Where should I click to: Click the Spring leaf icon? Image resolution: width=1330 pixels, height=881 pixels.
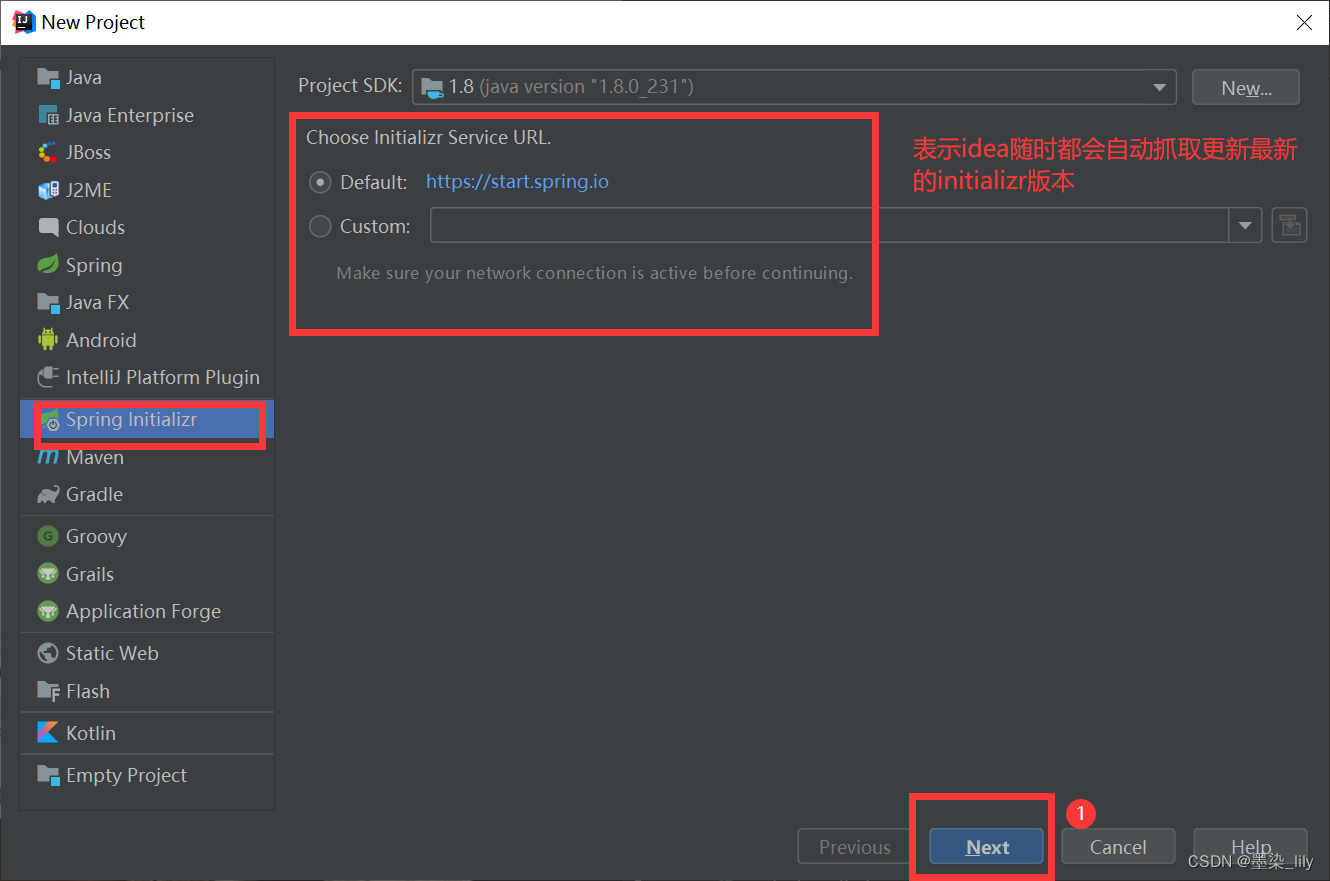tap(48, 265)
